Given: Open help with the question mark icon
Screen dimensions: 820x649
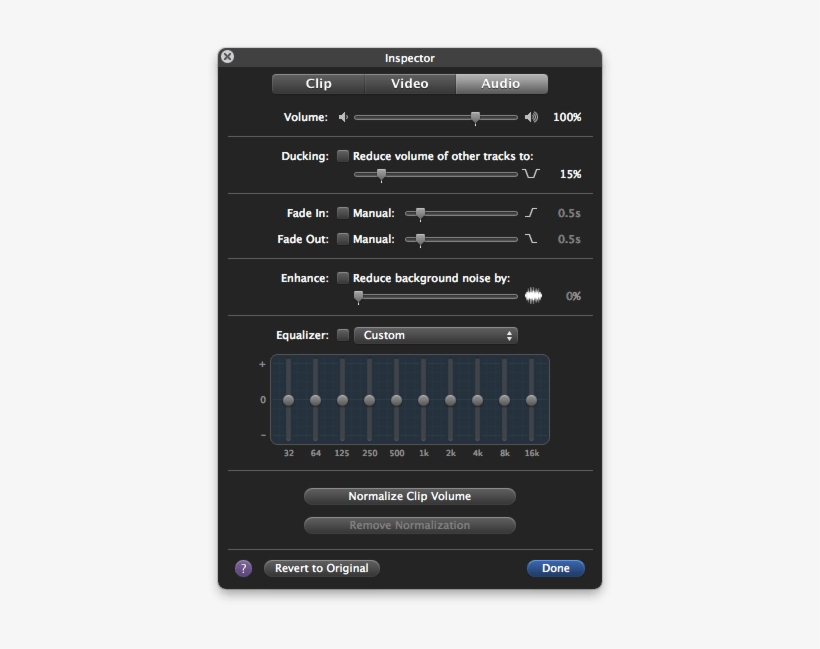Looking at the screenshot, I should (x=241, y=568).
